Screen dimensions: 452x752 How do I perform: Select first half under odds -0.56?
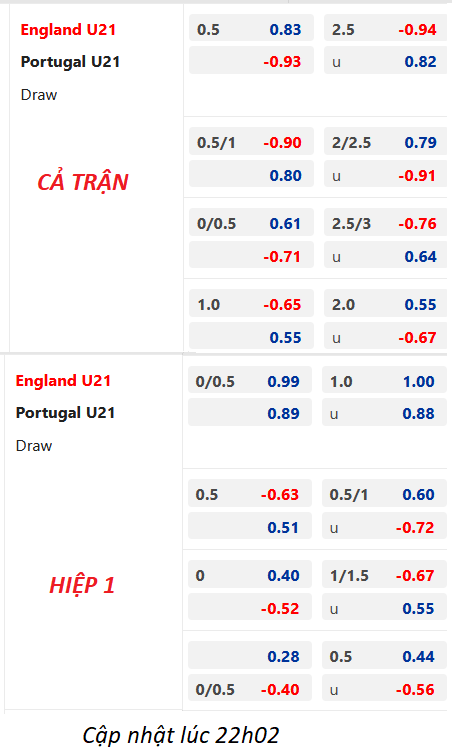384,690
